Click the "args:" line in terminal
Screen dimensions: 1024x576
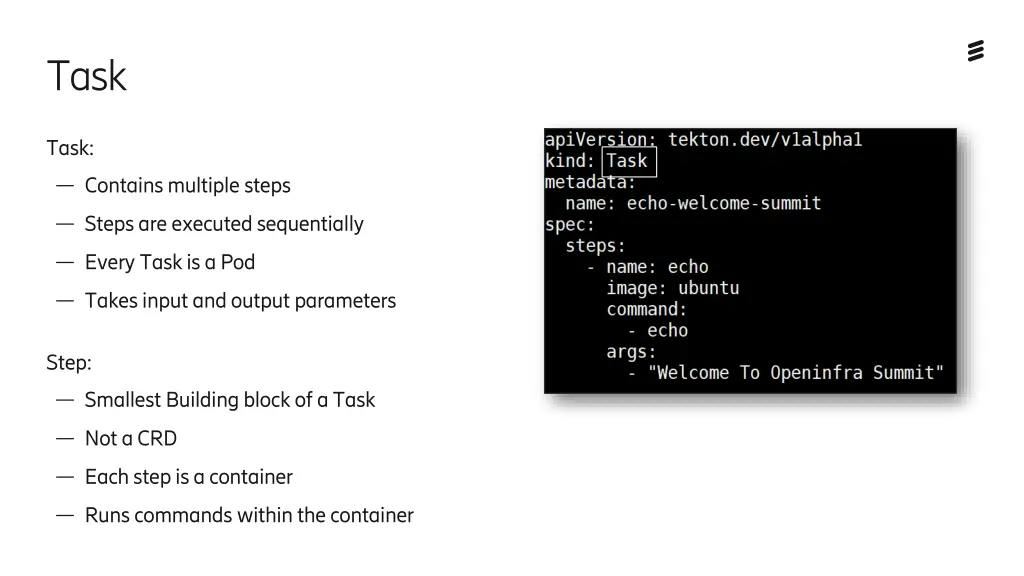click(x=631, y=352)
